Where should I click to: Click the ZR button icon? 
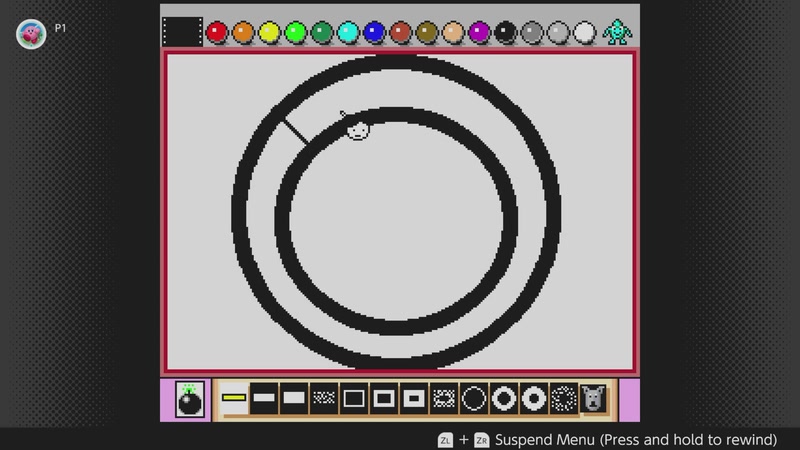pos(482,440)
